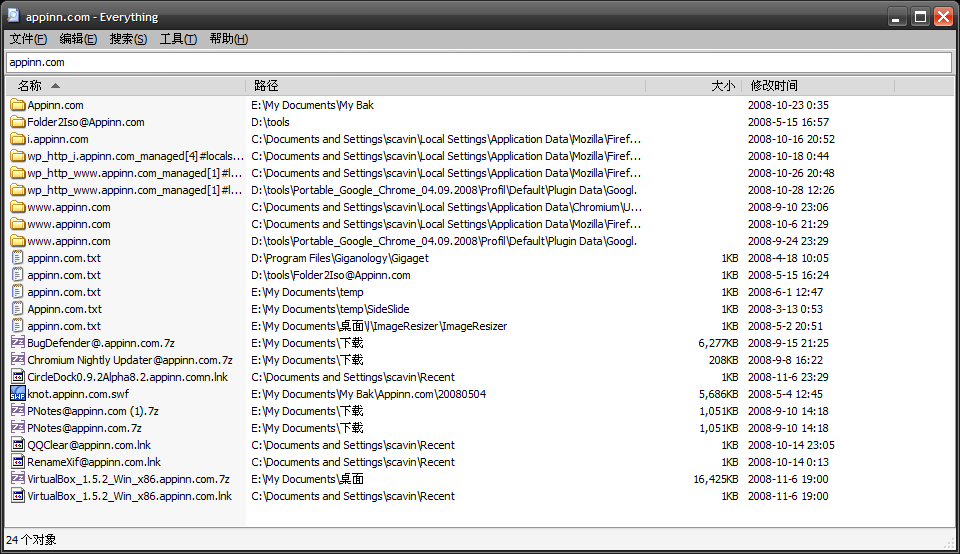Open the 文件(F) menu
Image resolution: width=960 pixels, height=554 pixels.
[x=28, y=39]
